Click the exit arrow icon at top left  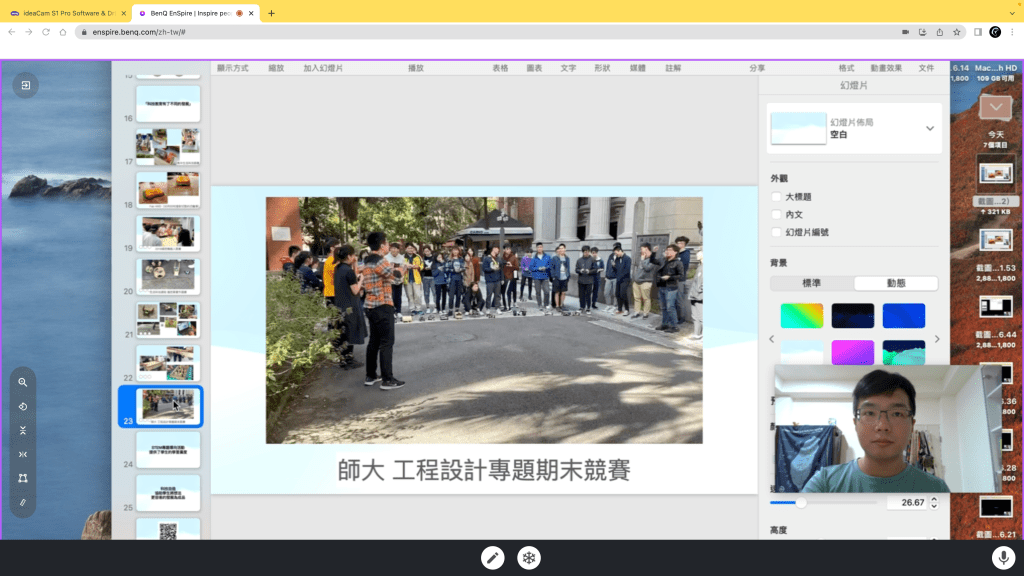pos(25,86)
